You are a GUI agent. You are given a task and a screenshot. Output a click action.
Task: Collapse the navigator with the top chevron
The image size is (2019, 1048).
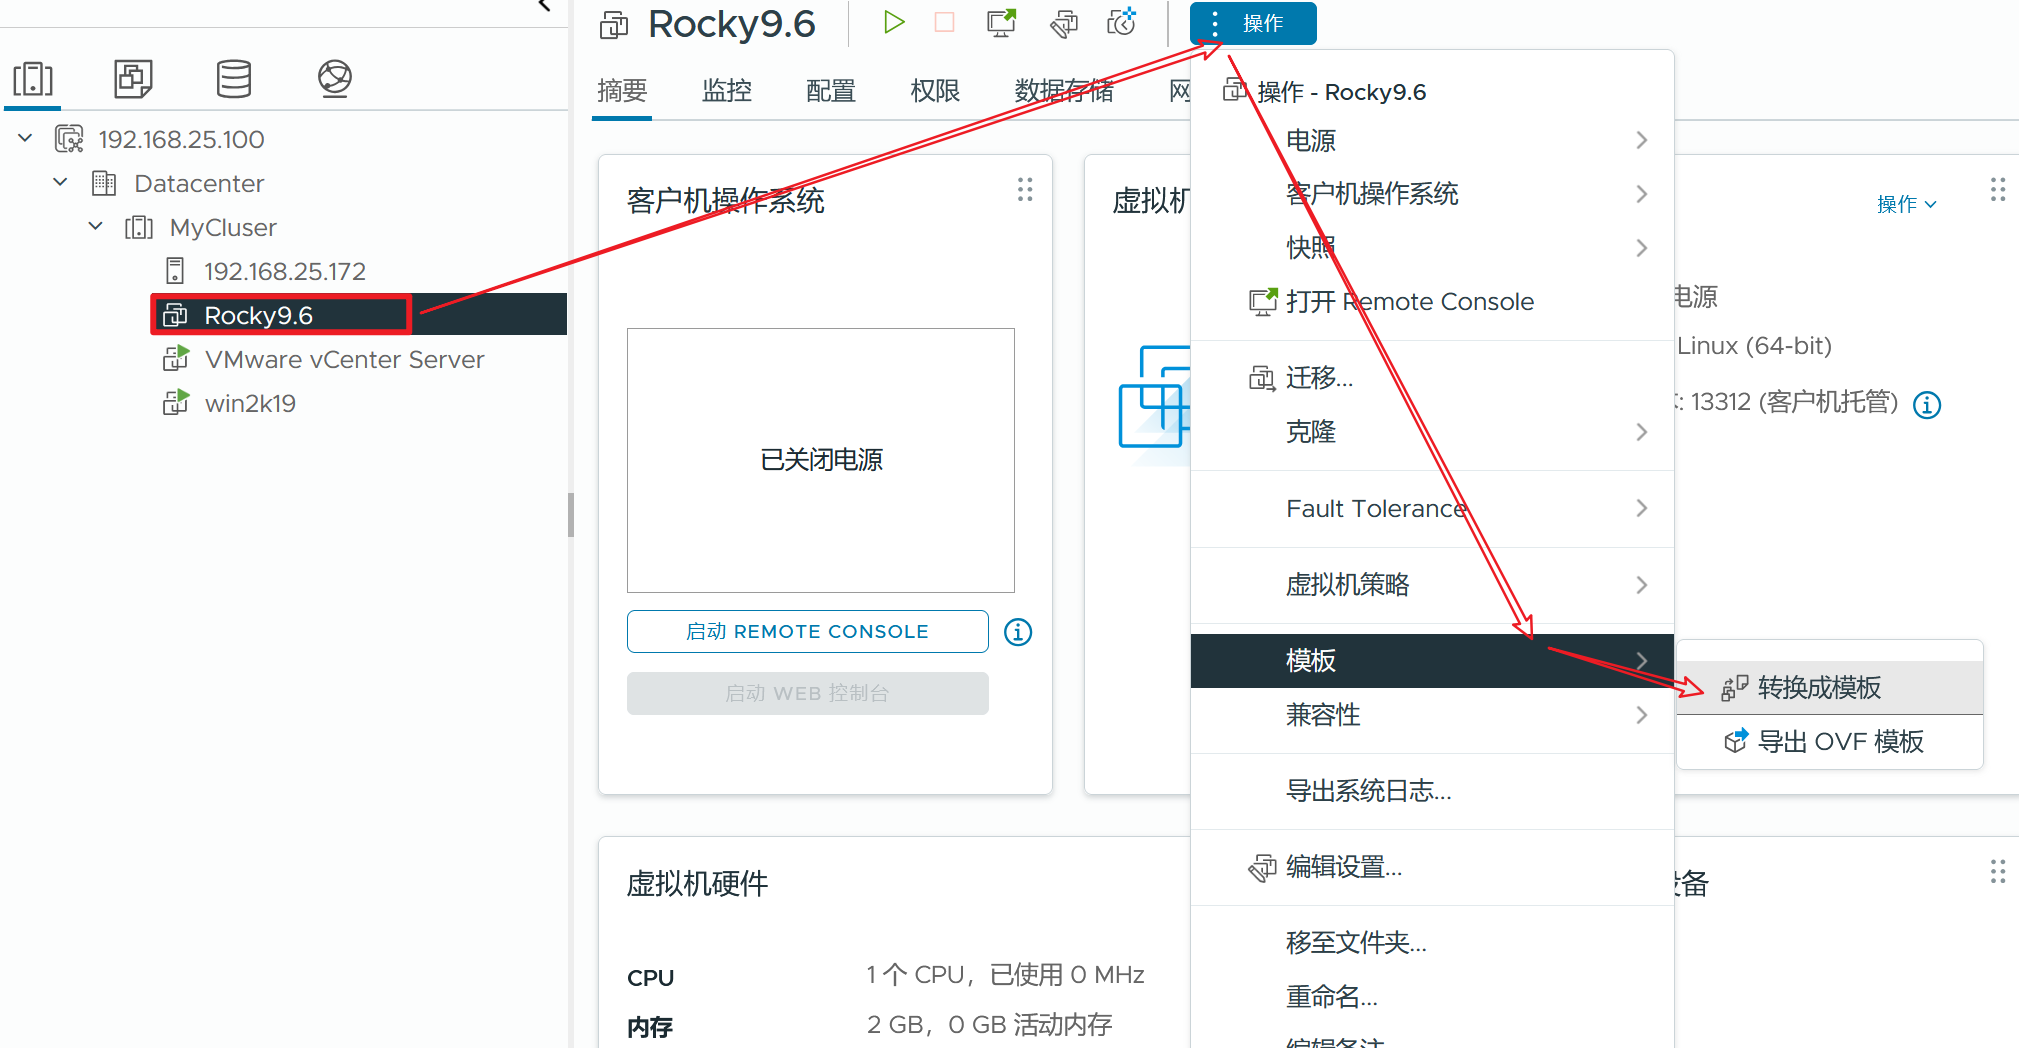pyautogui.click(x=545, y=6)
